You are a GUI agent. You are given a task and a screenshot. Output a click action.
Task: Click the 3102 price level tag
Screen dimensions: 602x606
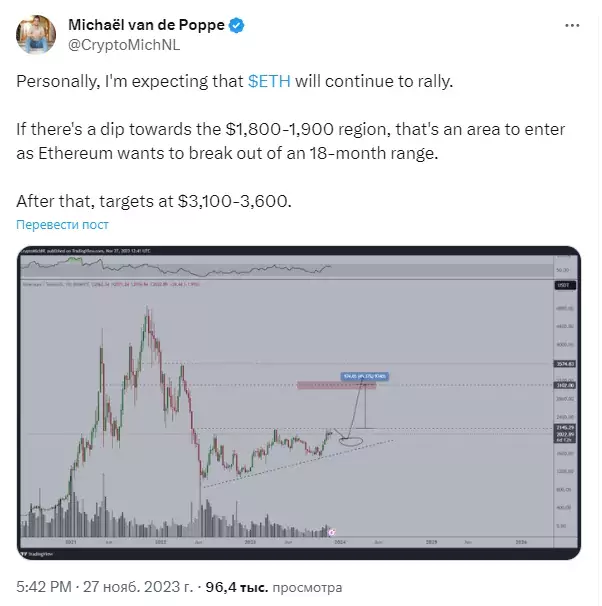click(565, 385)
